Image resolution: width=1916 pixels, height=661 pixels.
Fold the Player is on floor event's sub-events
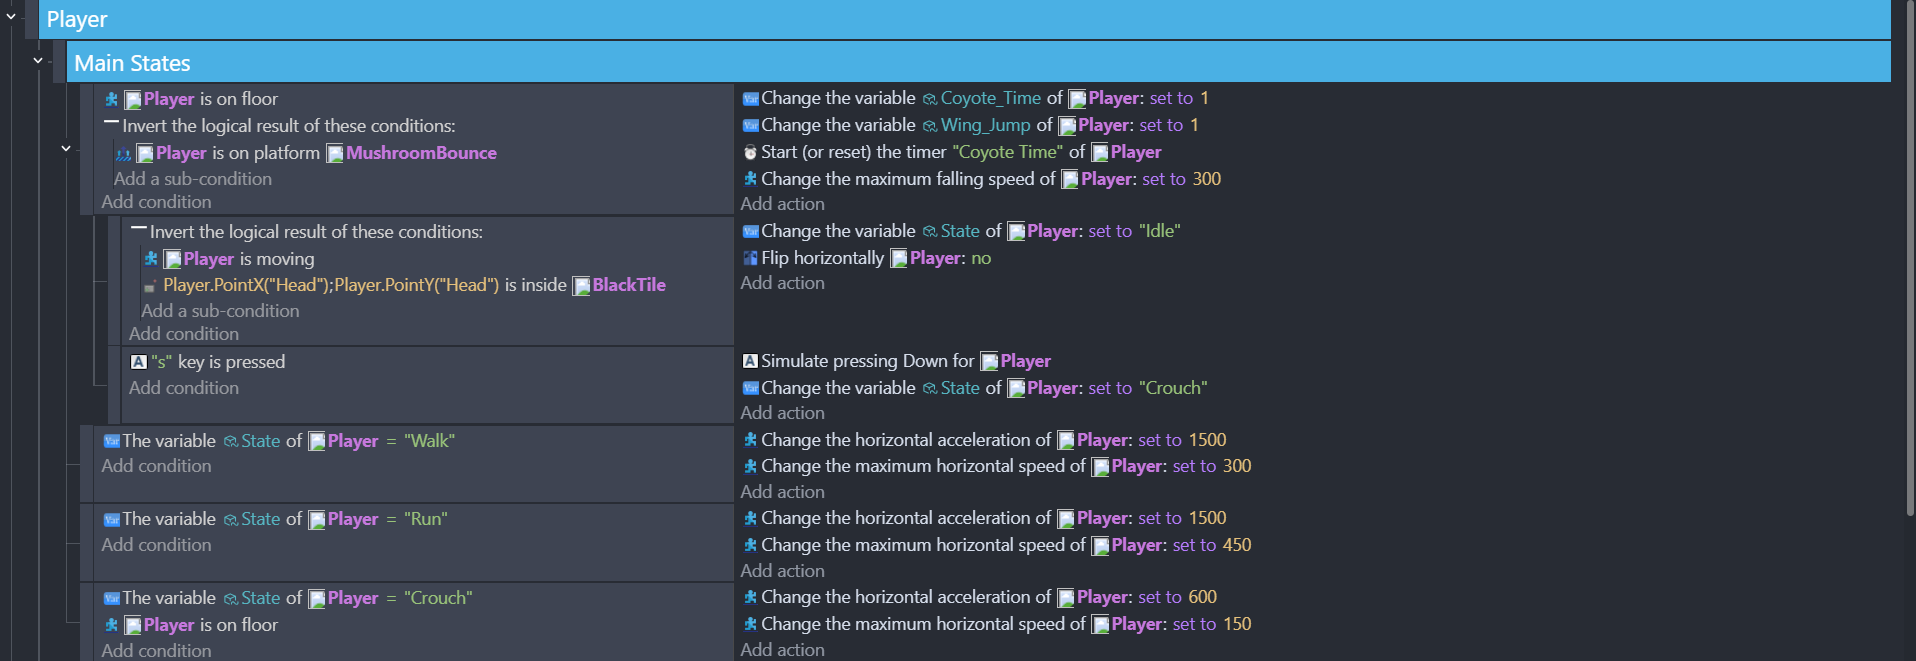point(66,149)
